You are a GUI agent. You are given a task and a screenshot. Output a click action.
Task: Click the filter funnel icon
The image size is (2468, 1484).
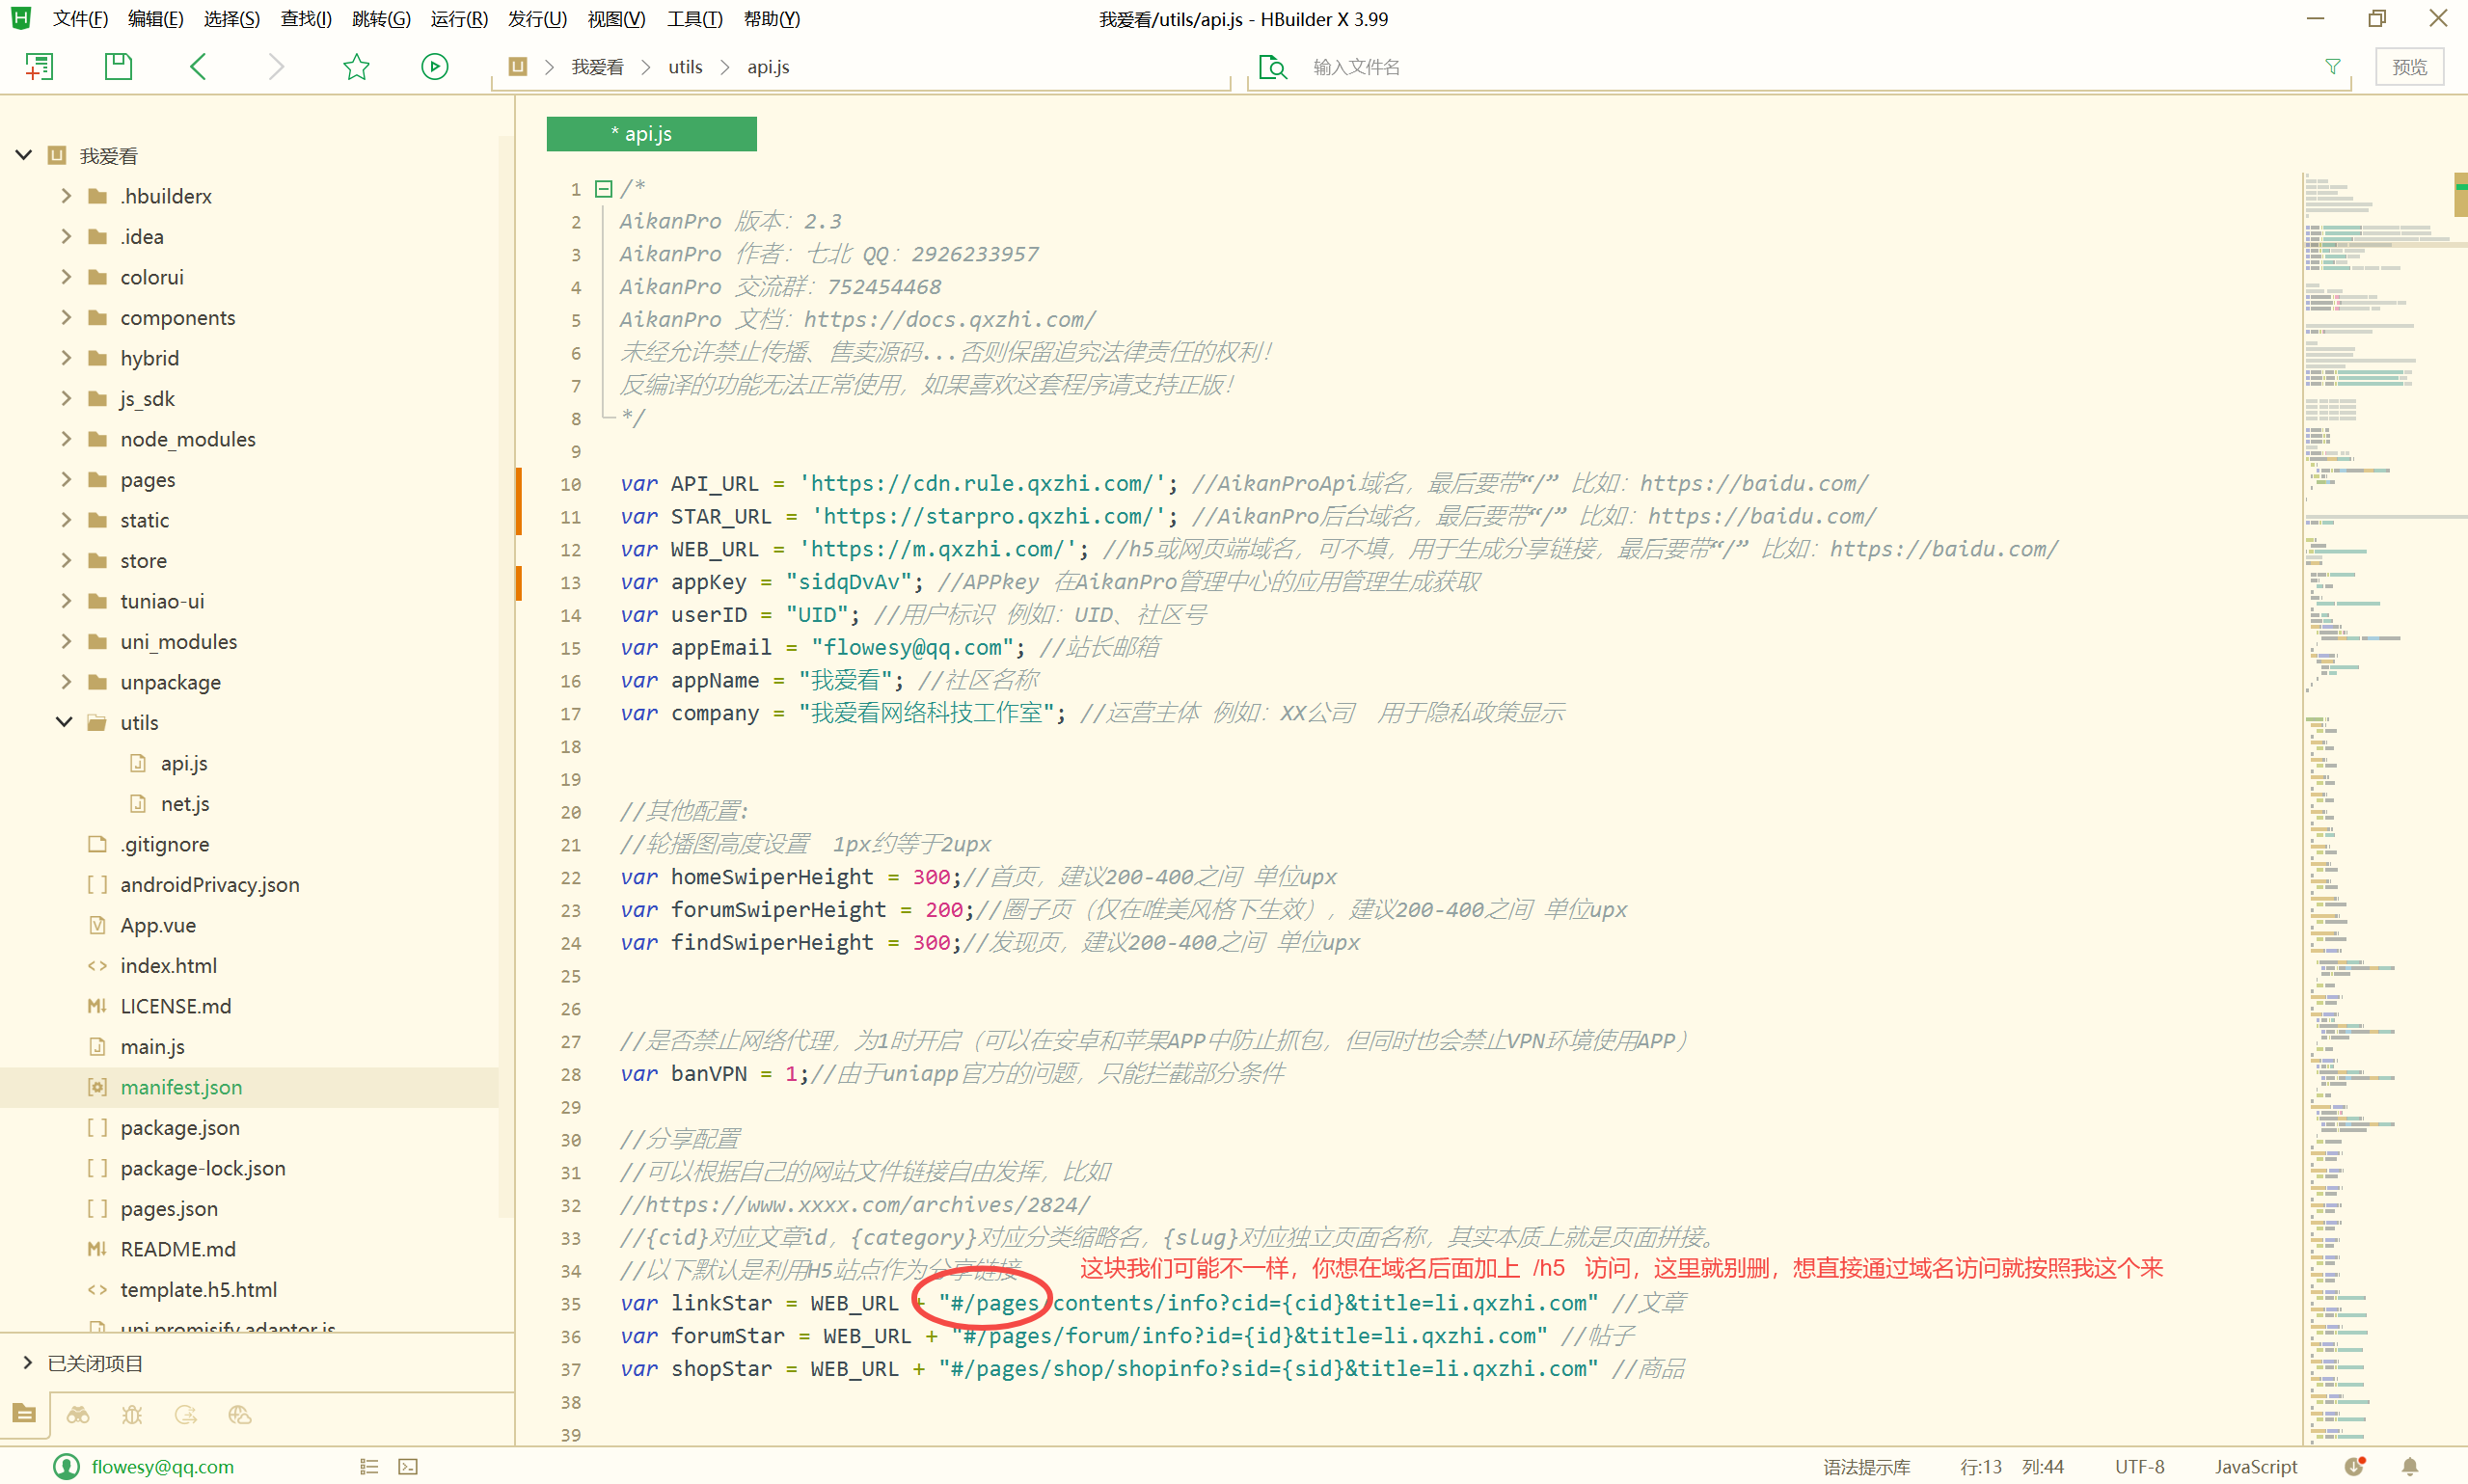(2332, 67)
